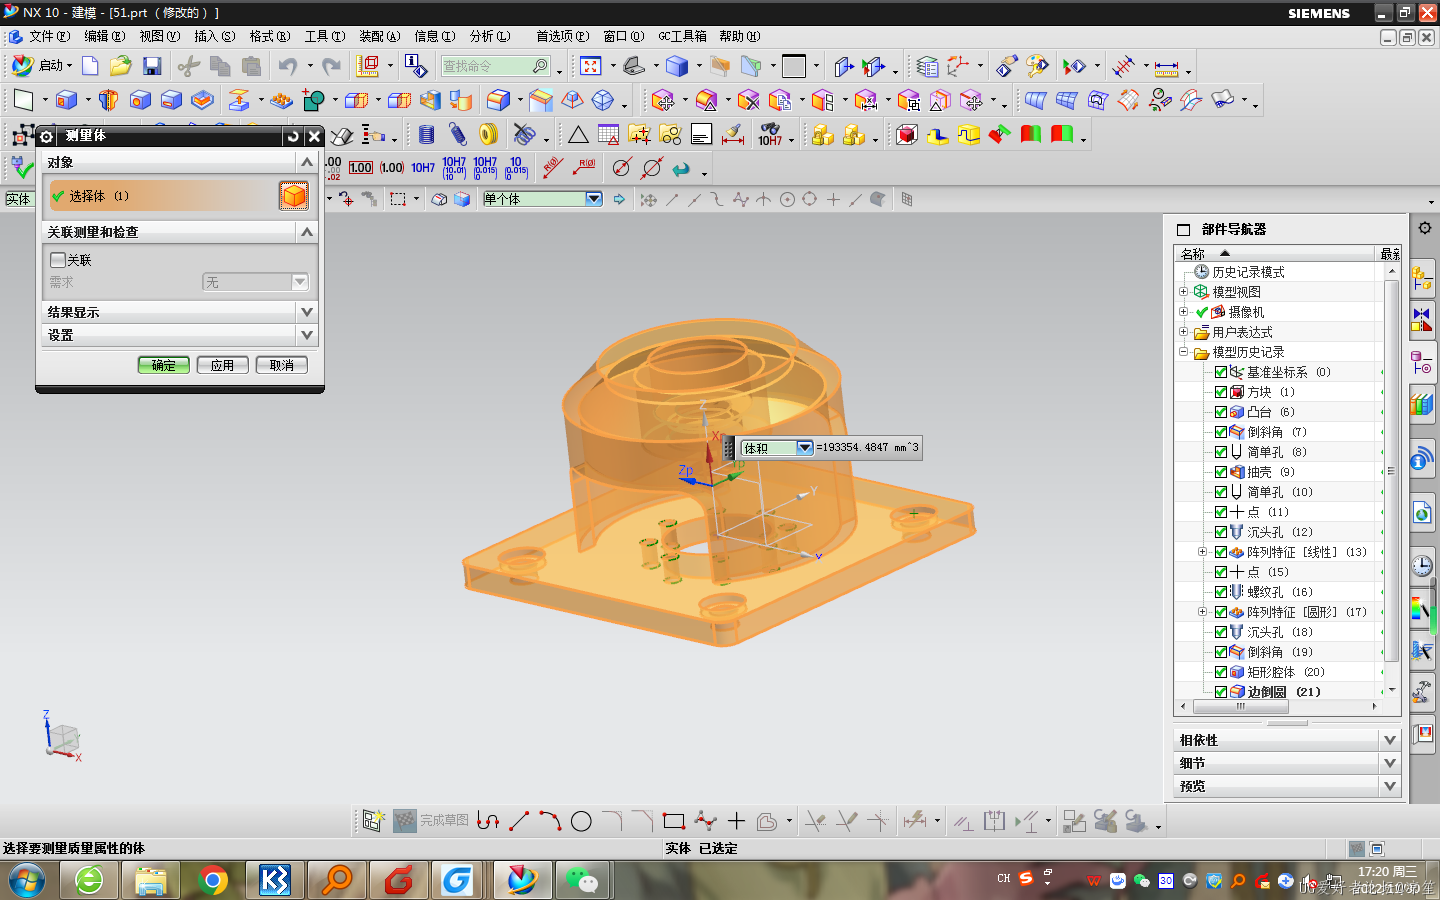Open the 帮助(H) menu
Image resolution: width=1440 pixels, height=900 pixels.
740,36
